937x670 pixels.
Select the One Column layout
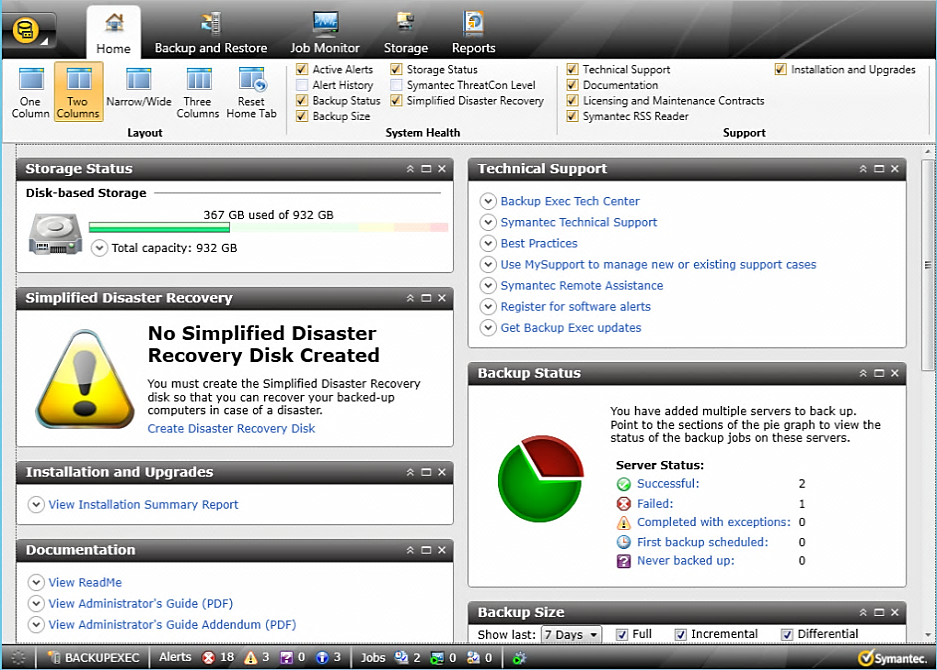tap(31, 92)
